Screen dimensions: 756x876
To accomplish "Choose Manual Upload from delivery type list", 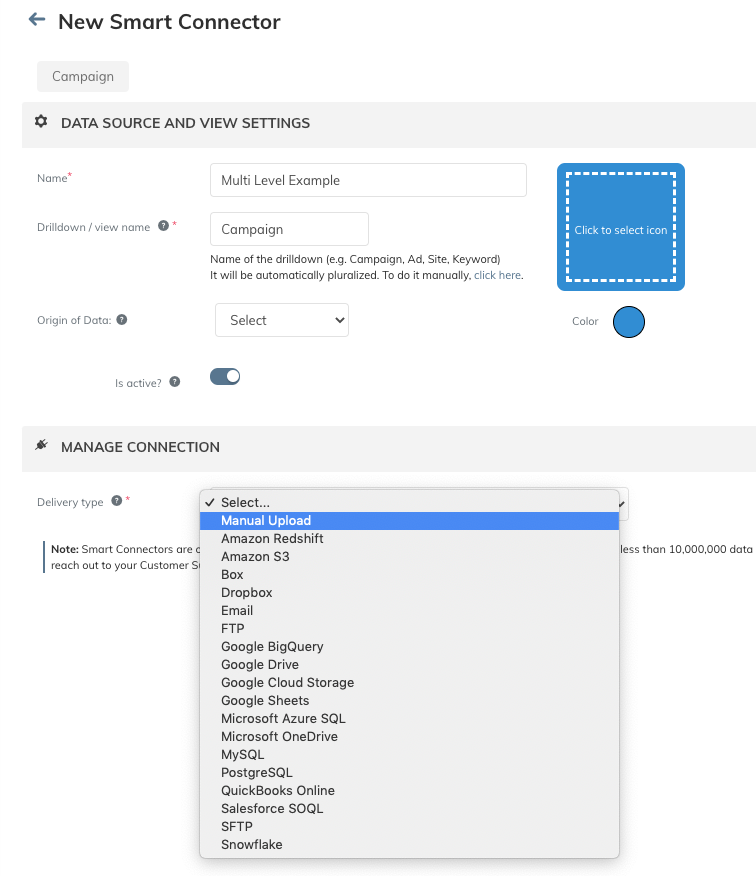I will coord(409,521).
